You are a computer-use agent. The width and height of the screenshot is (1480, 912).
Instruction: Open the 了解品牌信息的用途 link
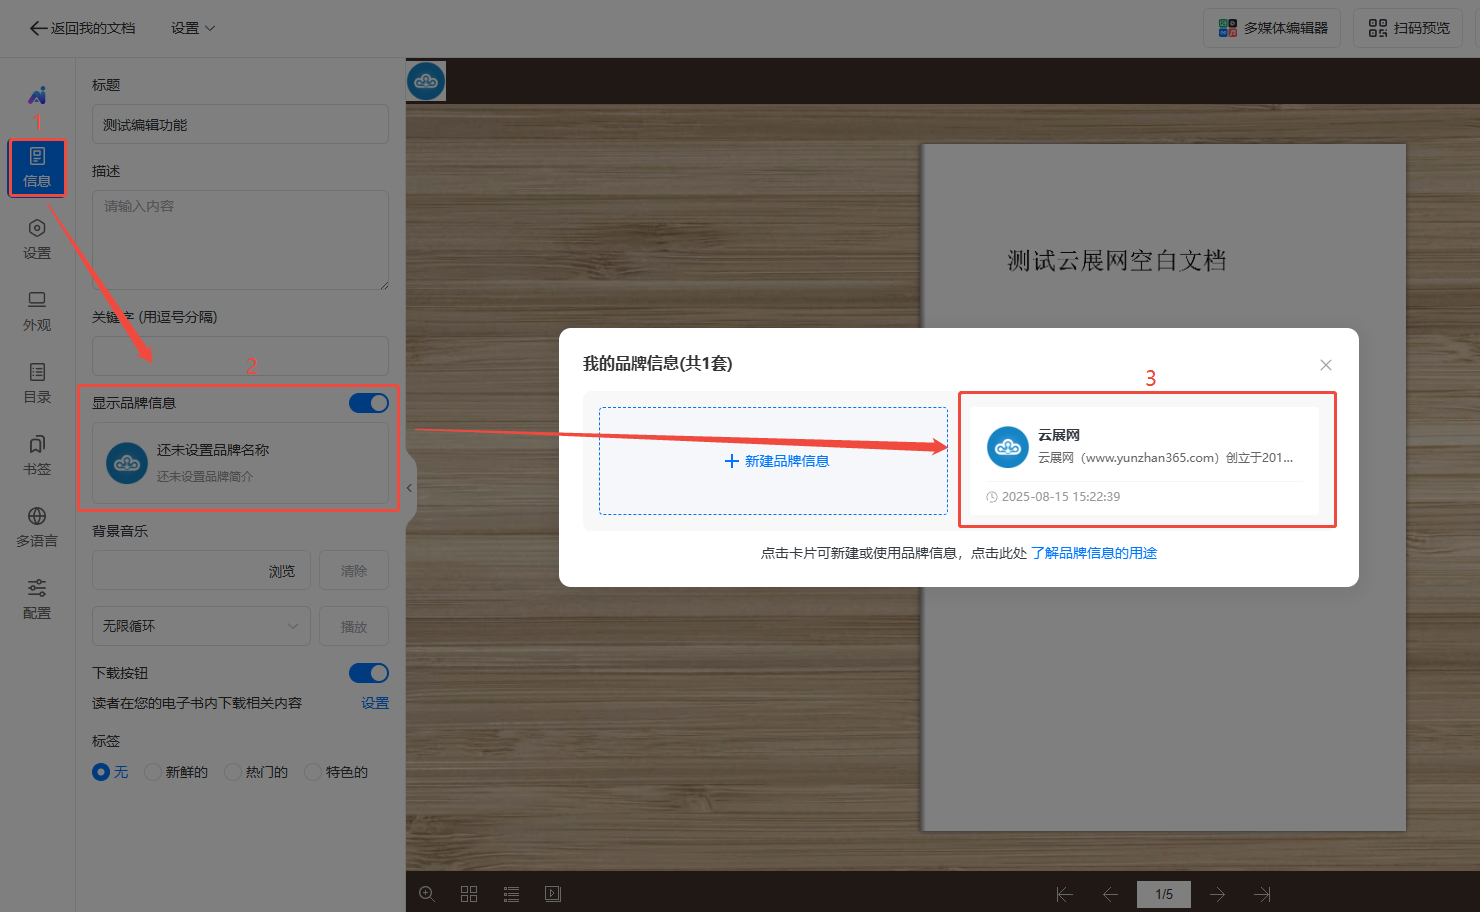1094,553
